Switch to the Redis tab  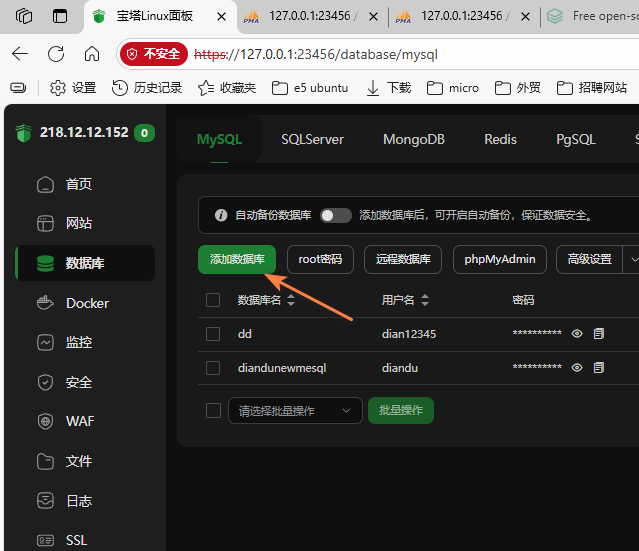[x=500, y=139]
